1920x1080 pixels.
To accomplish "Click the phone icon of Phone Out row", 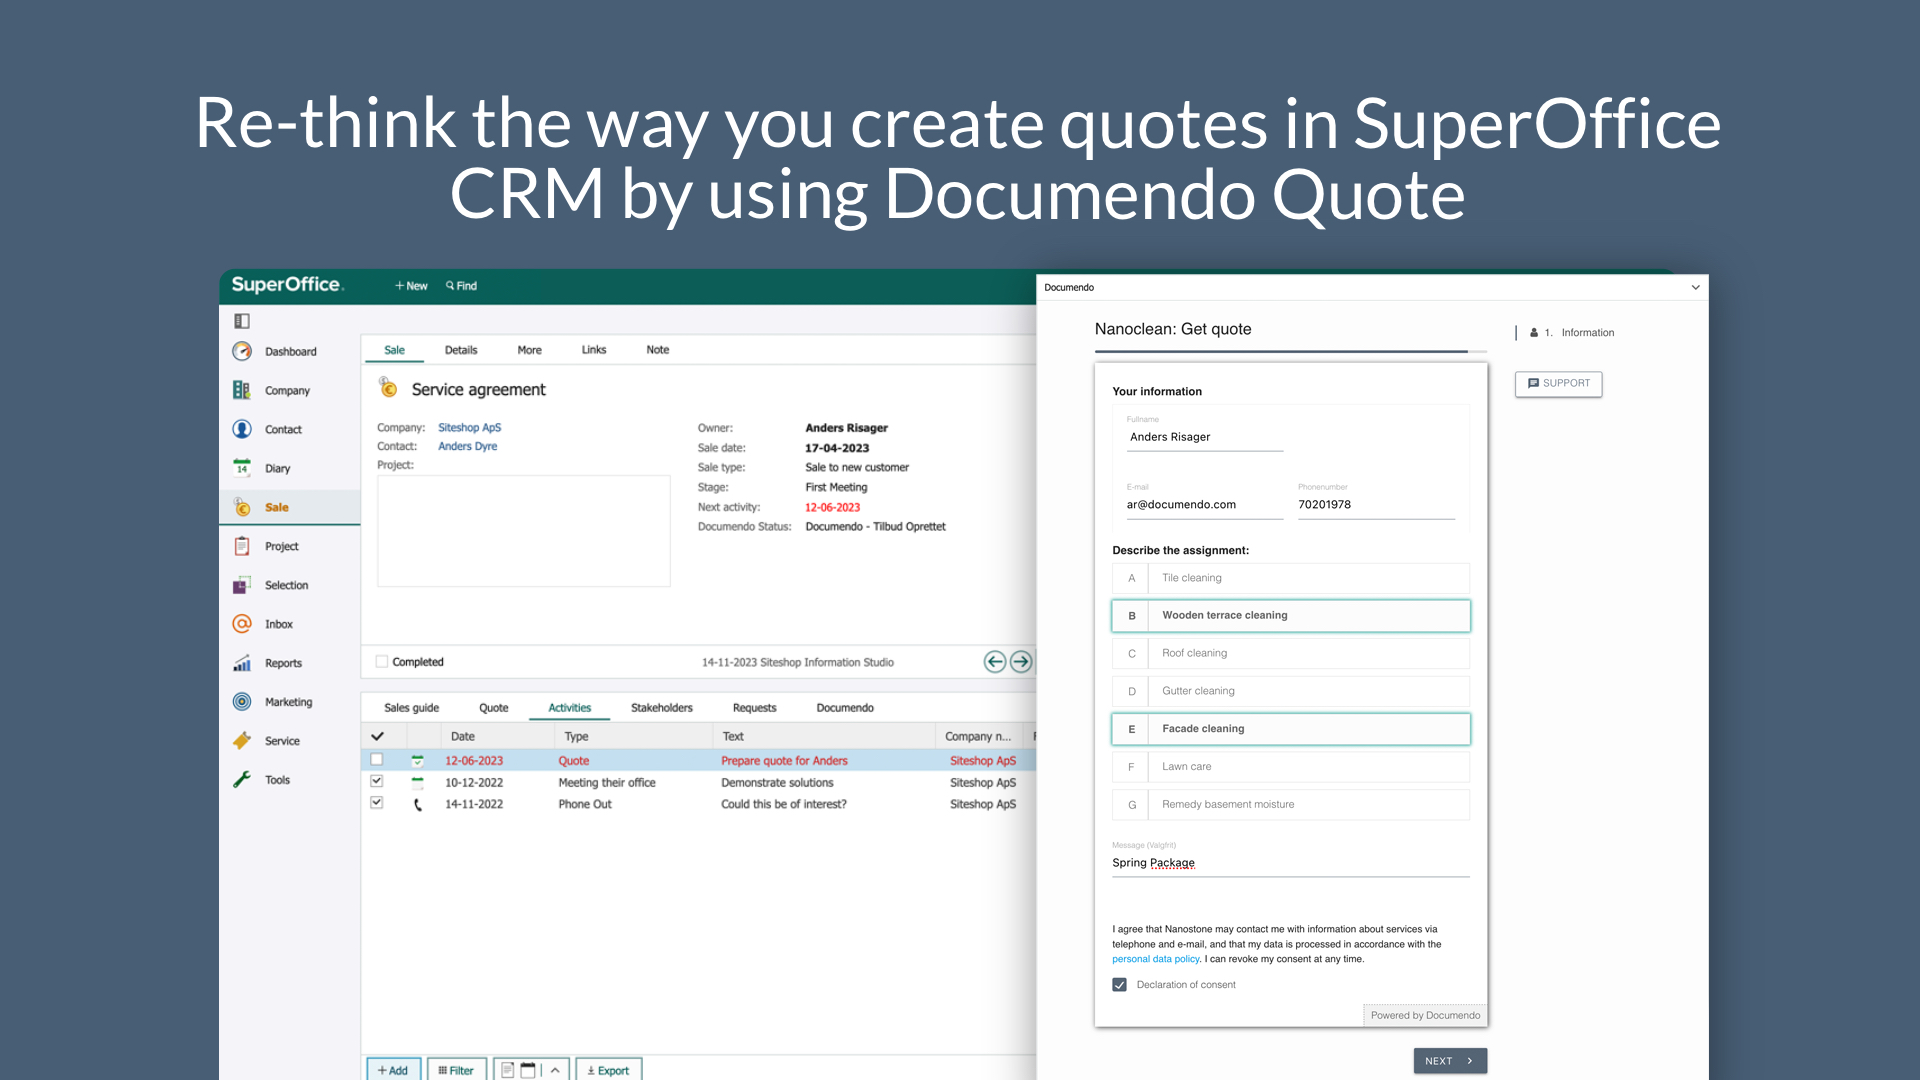I will pos(418,804).
